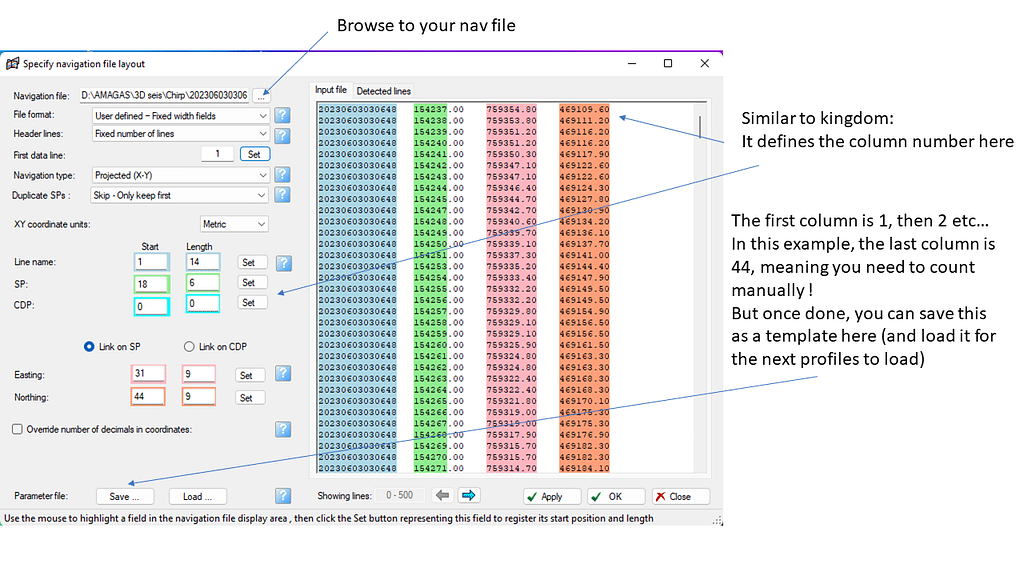The height and width of the screenshot is (576, 1024).
Task: Enable Override number of decimals in coordinates
Action: 18,429
